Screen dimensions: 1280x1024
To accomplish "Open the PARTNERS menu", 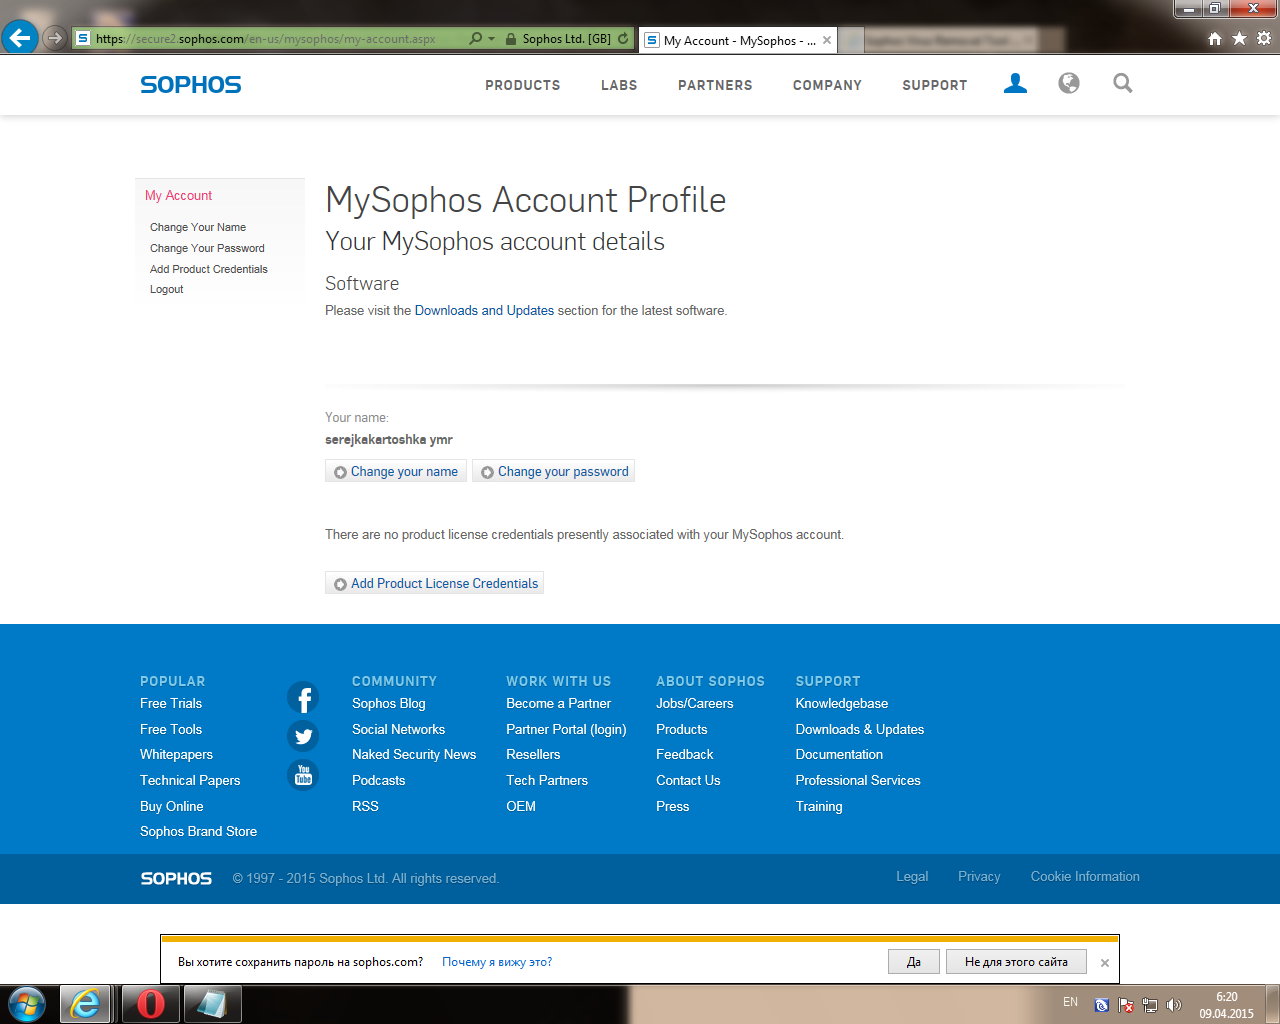I will point(715,85).
